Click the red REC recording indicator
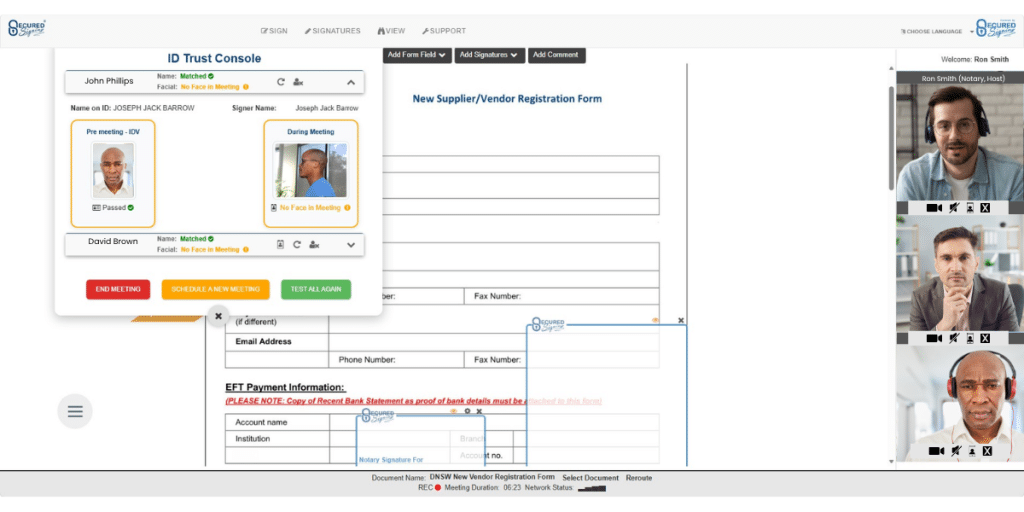Viewport: 1024px width, 512px height. [x=438, y=488]
